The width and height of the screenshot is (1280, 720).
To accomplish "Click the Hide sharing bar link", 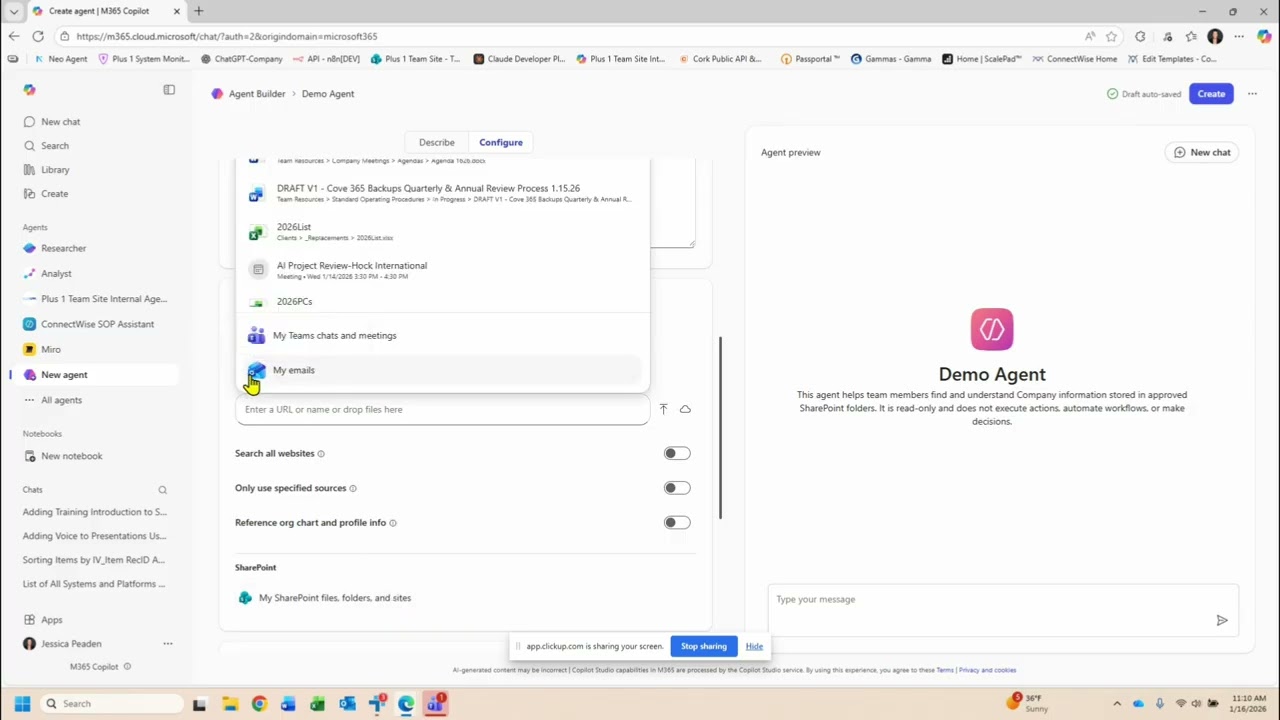I will [754, 646].
